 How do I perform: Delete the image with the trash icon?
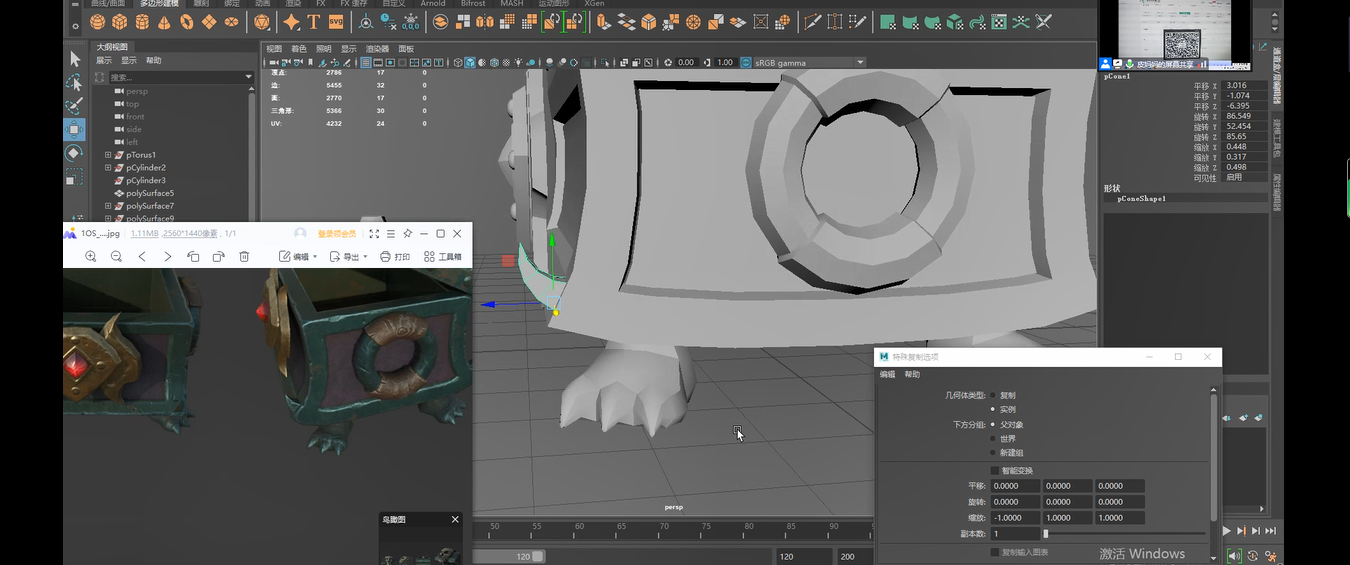click(244, 257)
